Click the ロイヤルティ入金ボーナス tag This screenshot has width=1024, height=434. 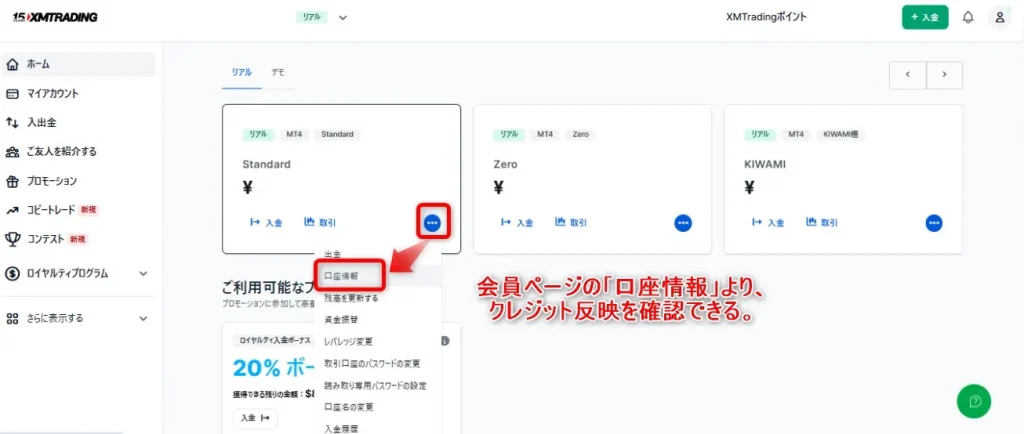coord(272,341)
